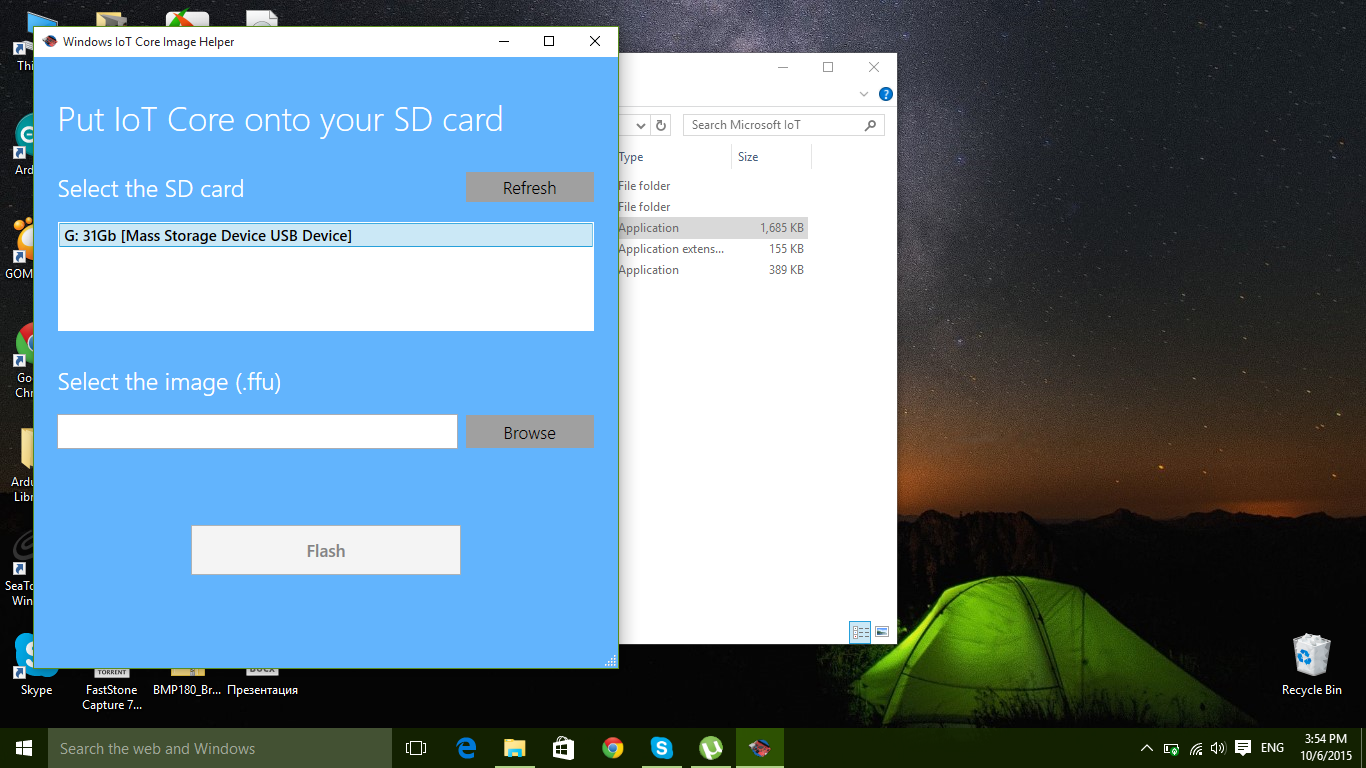Open the clock showing 3:54 PM
The image size is (1366, 768).
click(x=1326, y=748)
